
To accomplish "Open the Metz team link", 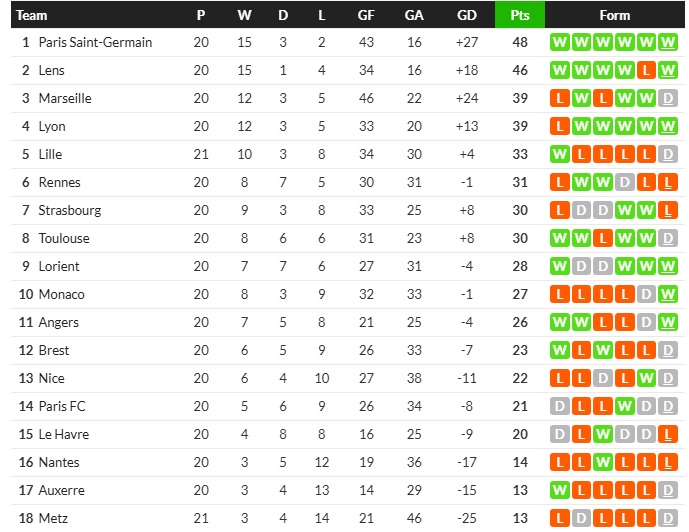I will tap(54, 518).
